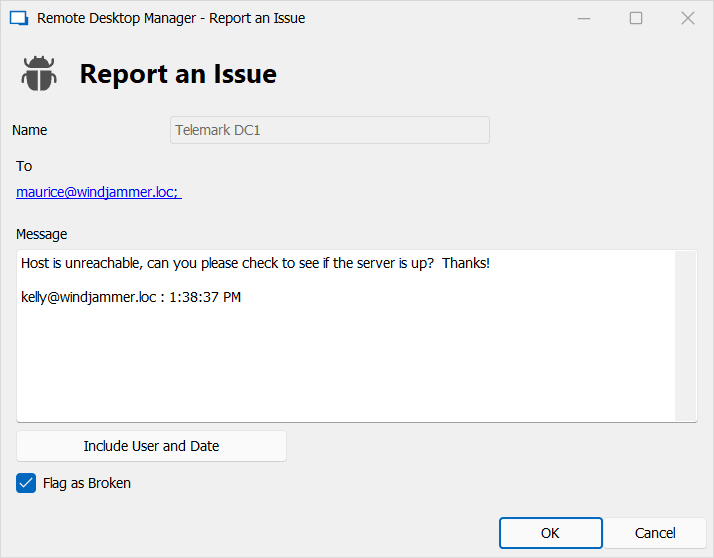Click the Message box vertical scrollbar
The width and height of the screenshot is (714, 558).
coord(685,336)
